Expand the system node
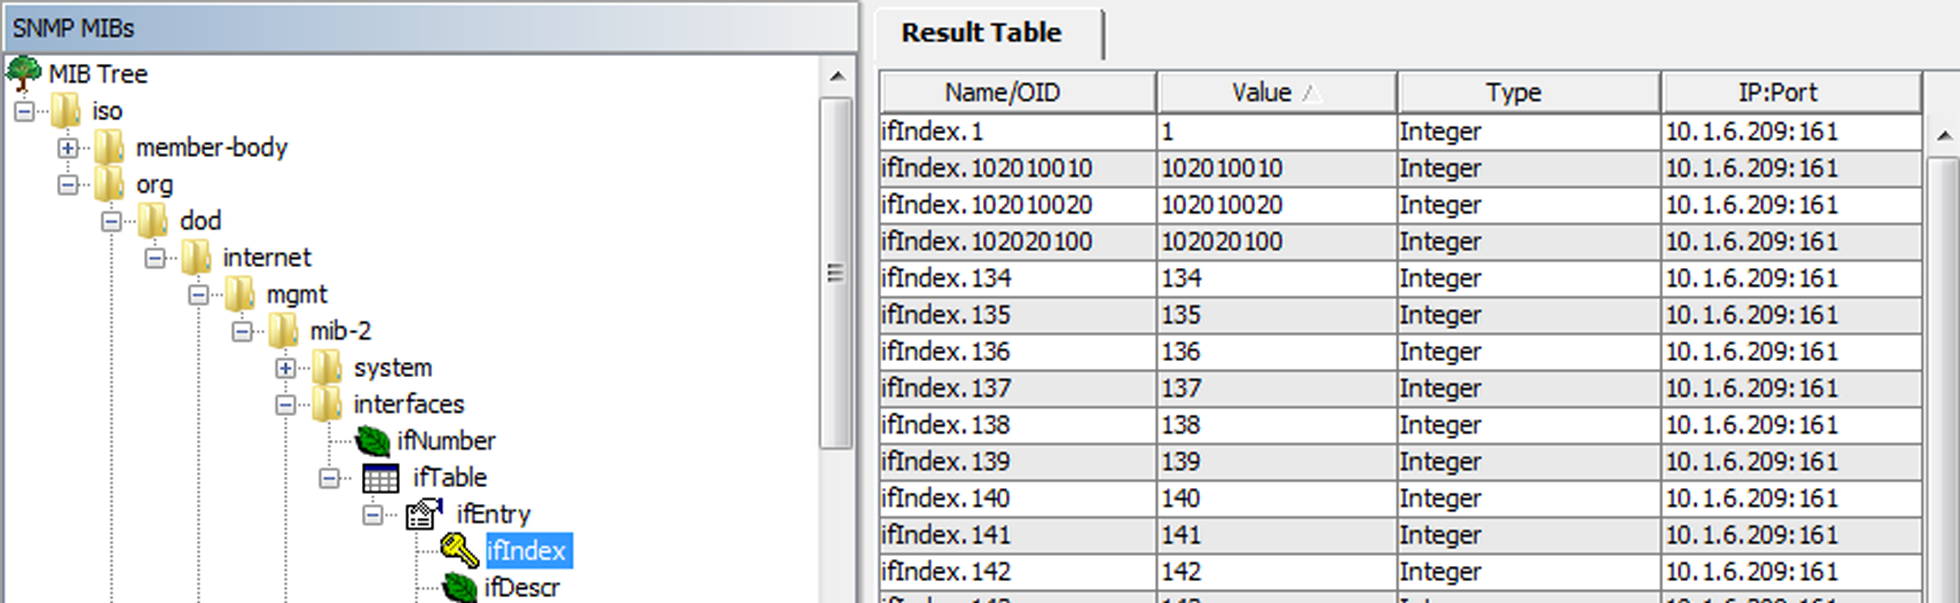The height and width of the screenshot is (603, 1960). pyautogui.click(x=285, y=368)
